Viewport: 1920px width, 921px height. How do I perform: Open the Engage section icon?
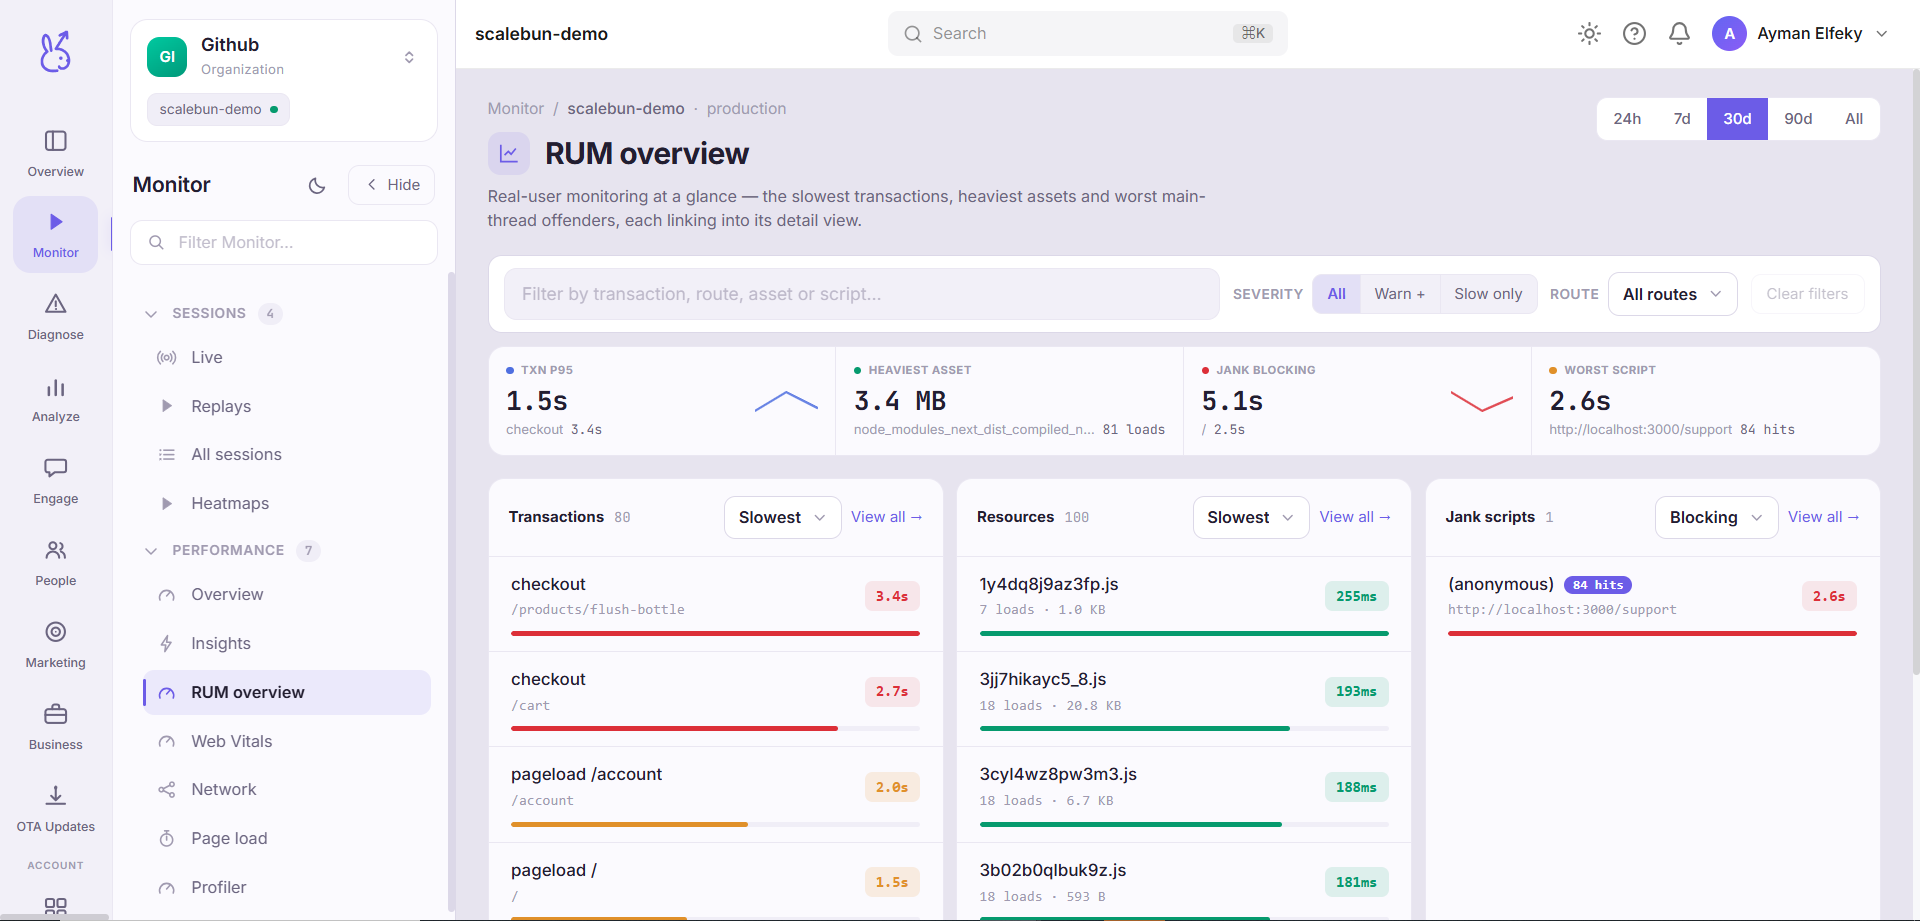(56, 480)
